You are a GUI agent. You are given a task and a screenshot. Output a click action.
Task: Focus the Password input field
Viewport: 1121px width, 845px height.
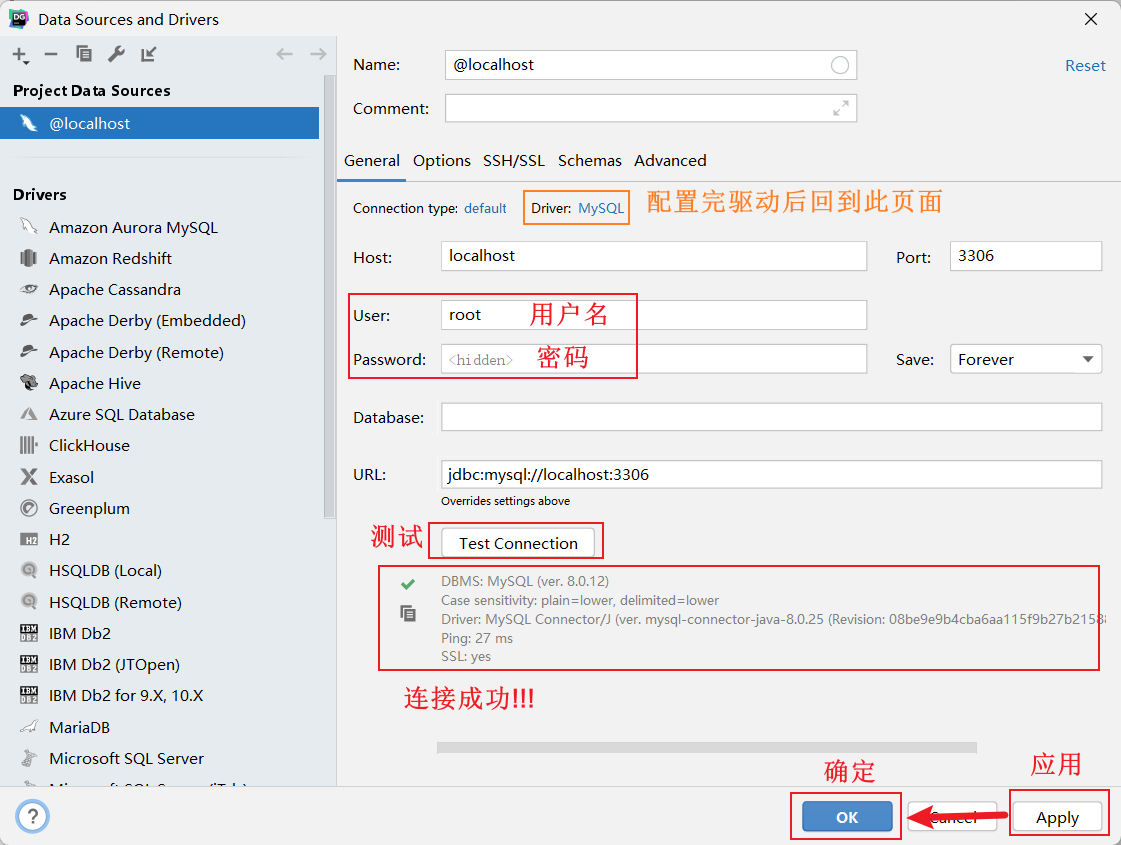click(653, 359)
